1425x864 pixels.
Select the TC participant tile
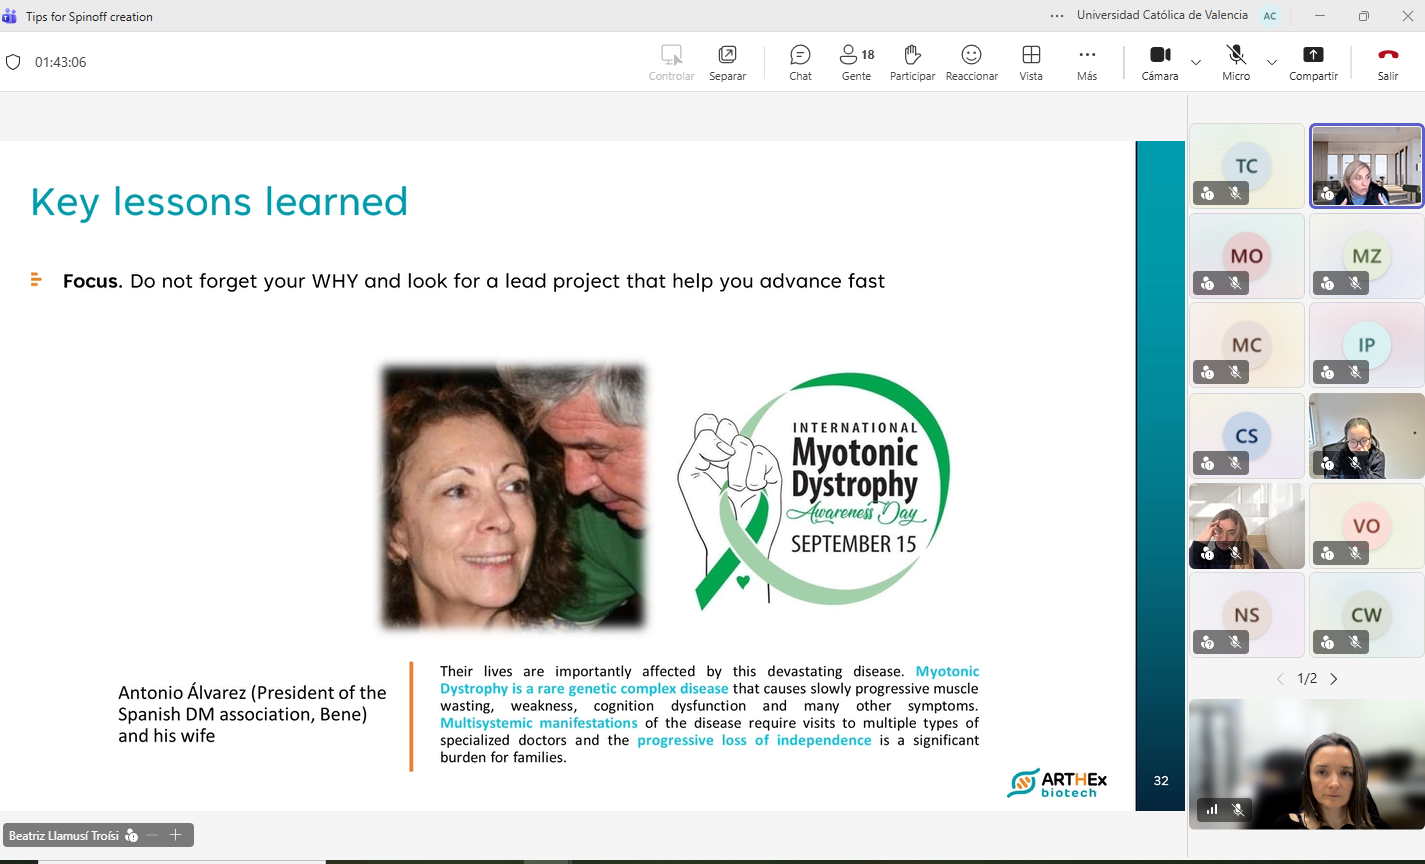[x=1246, y=166]
